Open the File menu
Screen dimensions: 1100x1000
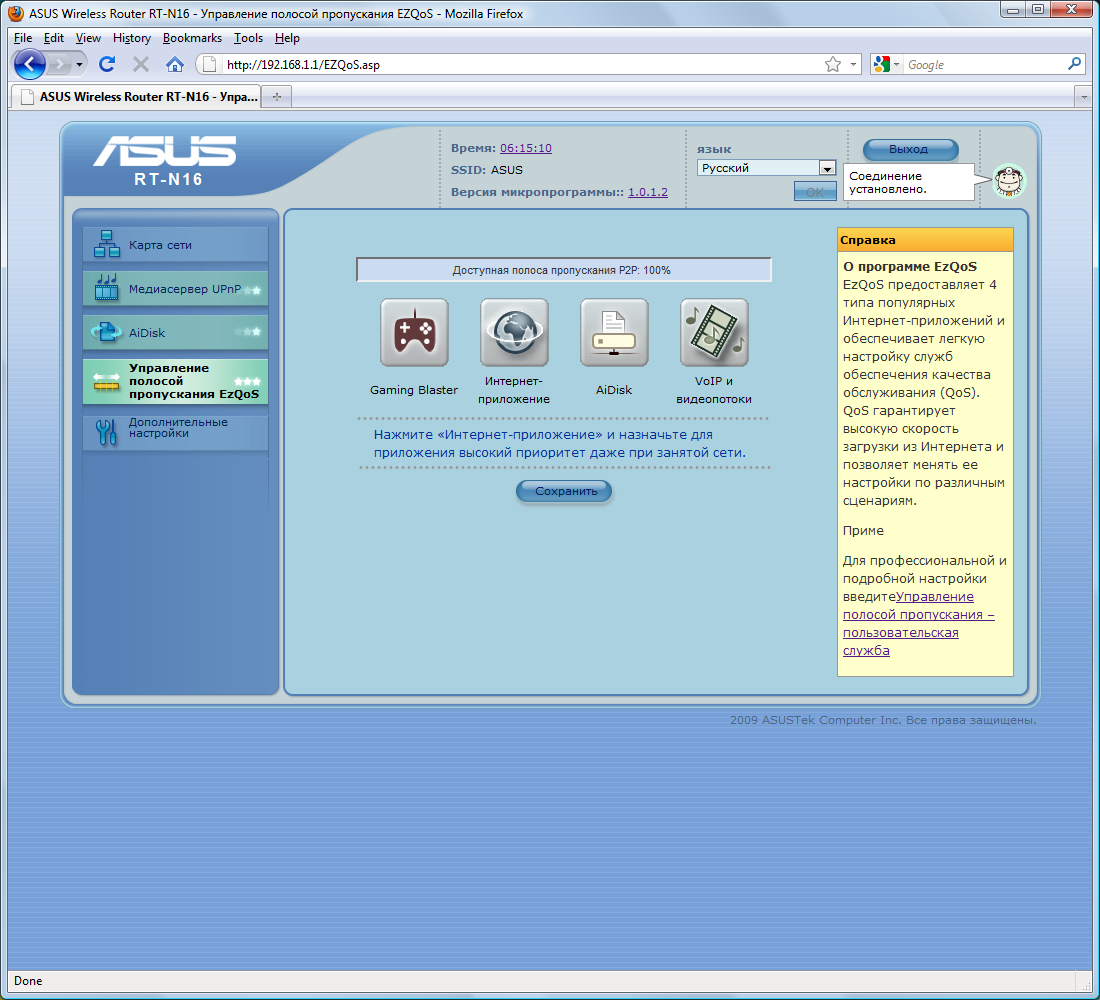(x=22, y=38)
